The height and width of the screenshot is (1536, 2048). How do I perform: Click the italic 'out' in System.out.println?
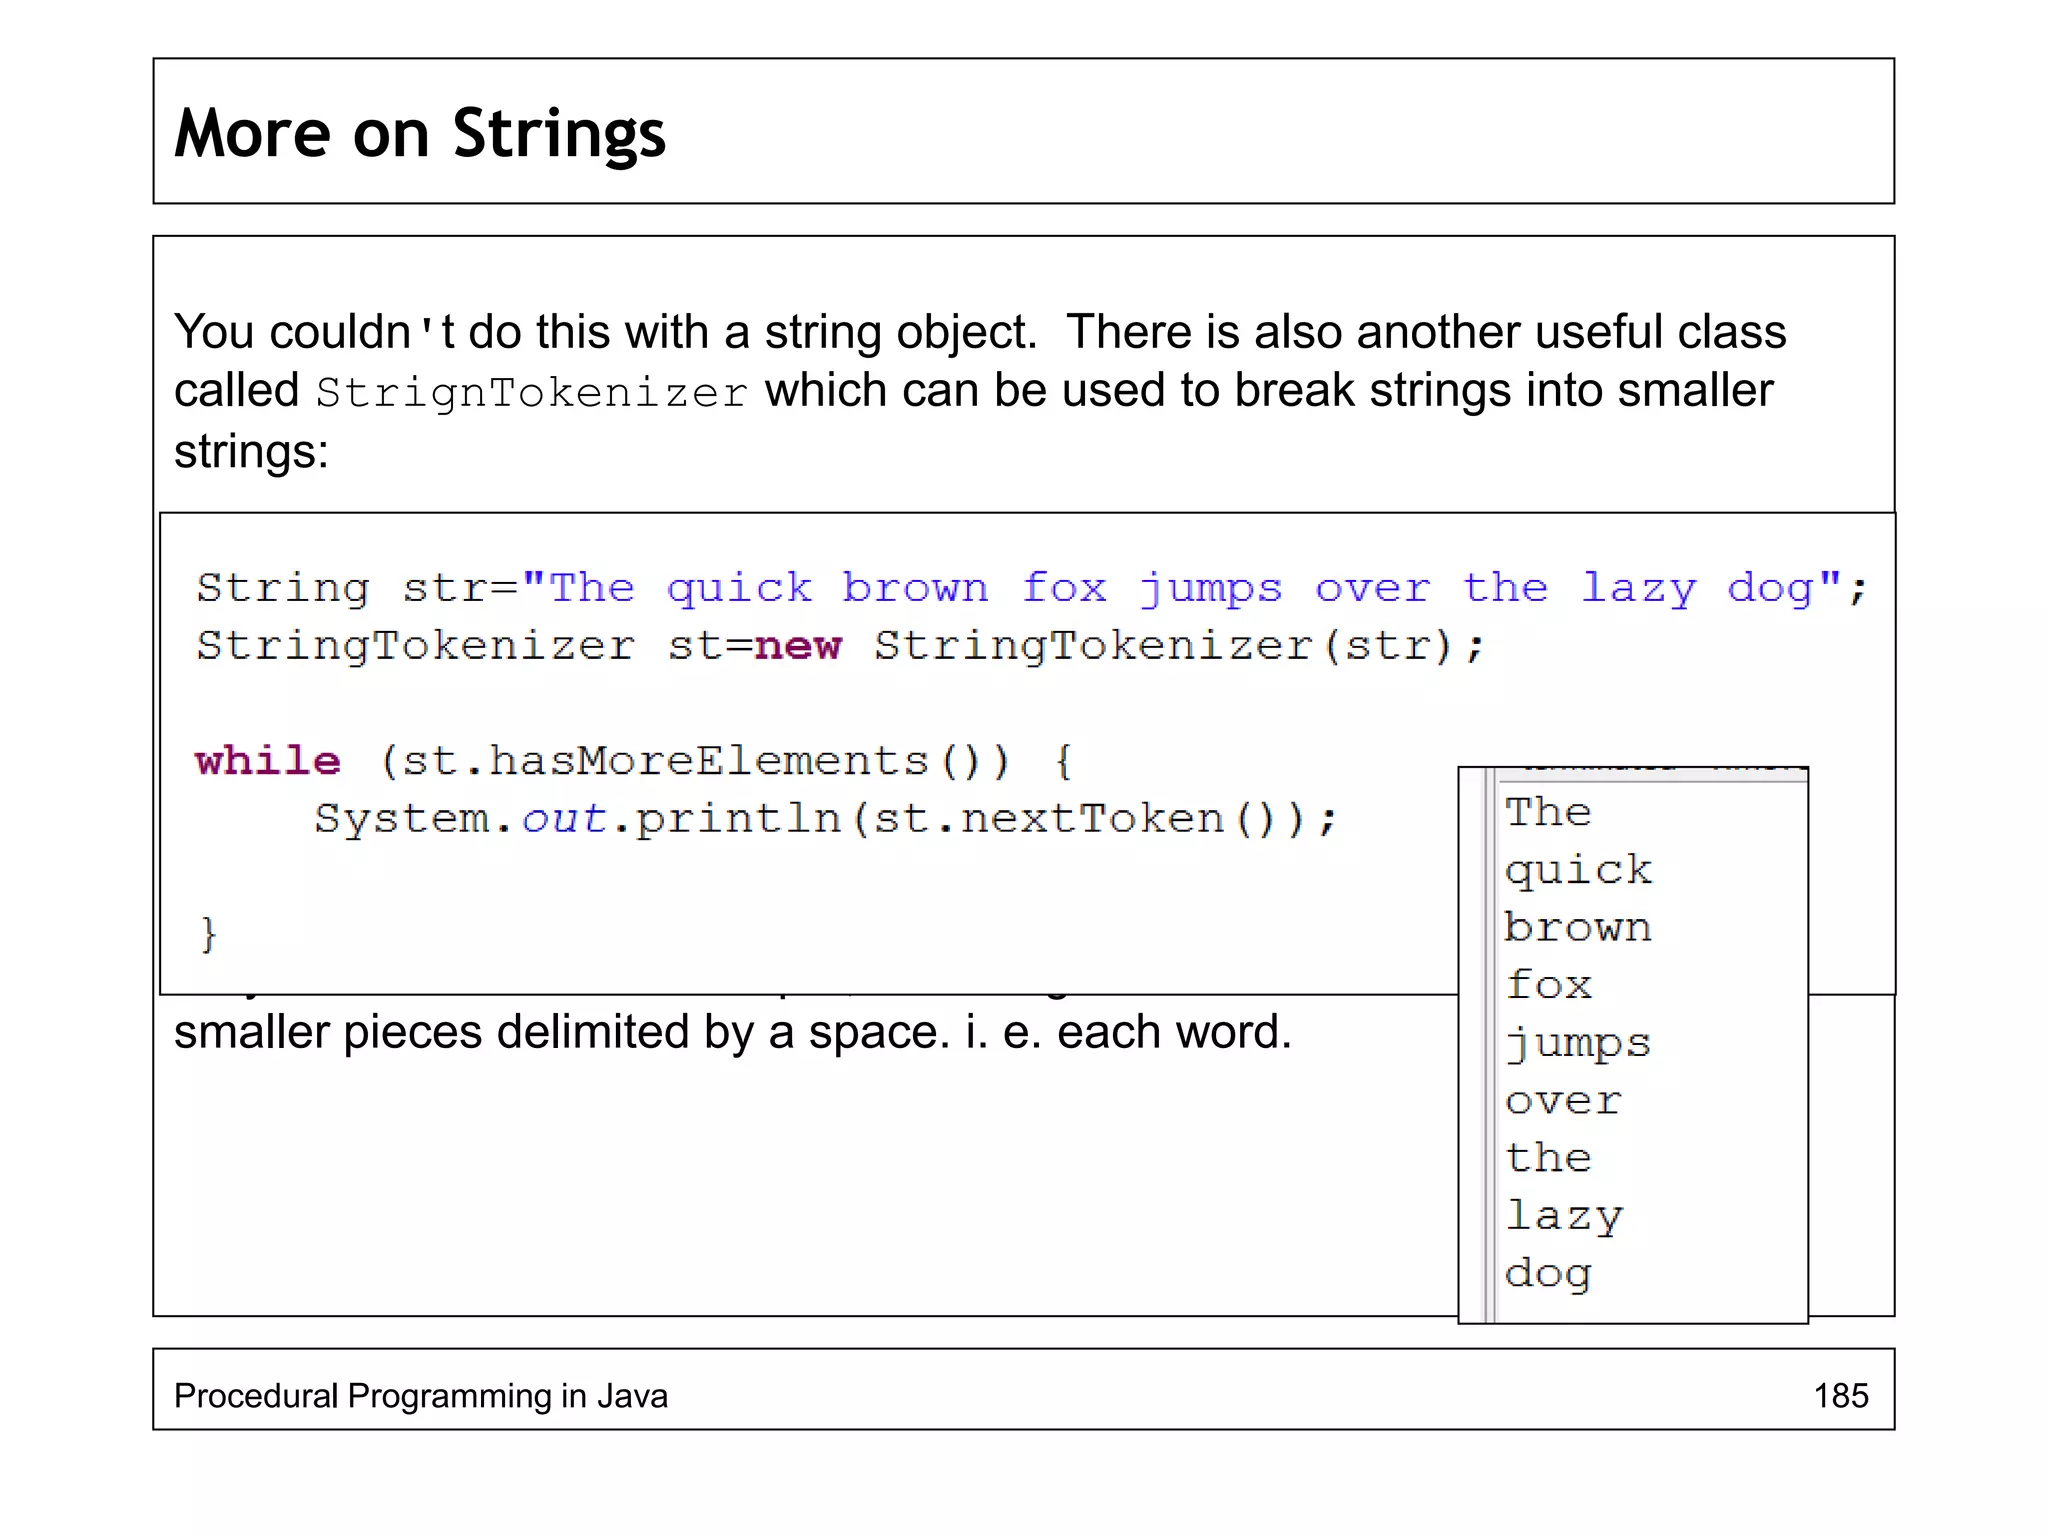pos(564,819)
